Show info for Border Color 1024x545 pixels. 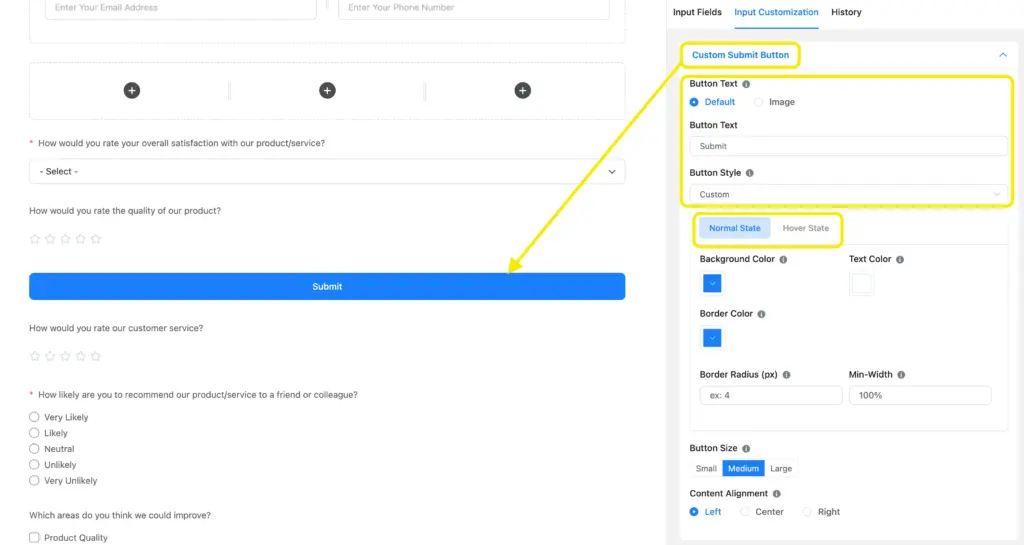(x=761, y=314)
